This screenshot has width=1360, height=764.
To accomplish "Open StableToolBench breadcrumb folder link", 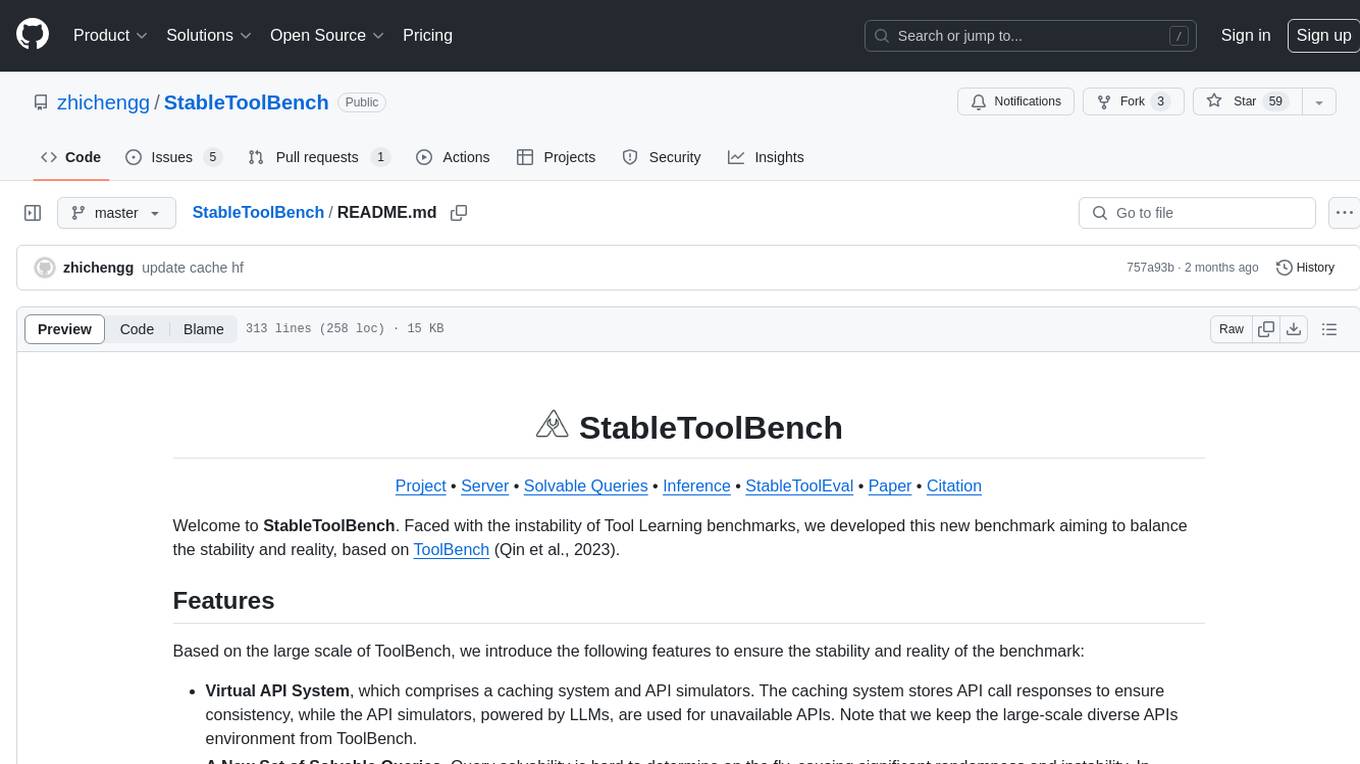I will pyautogui.click(x=258, y=213).
